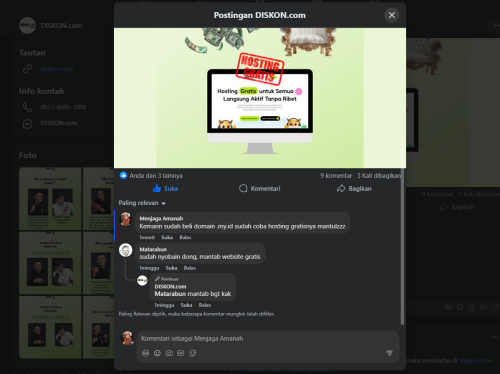500x374 pixels.
Task: Open the Menjaga Amanah commenter name link
Action: [x=161, y=219]
